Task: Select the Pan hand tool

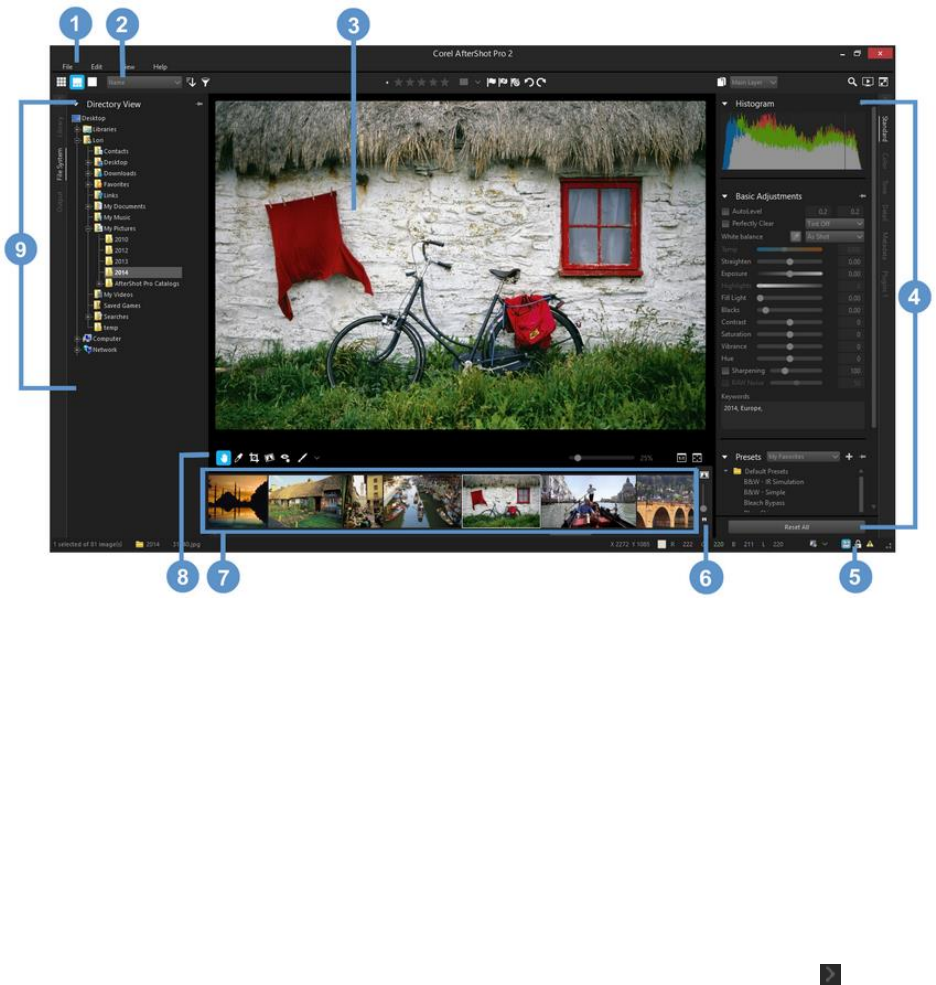Action: click(223, 458)
